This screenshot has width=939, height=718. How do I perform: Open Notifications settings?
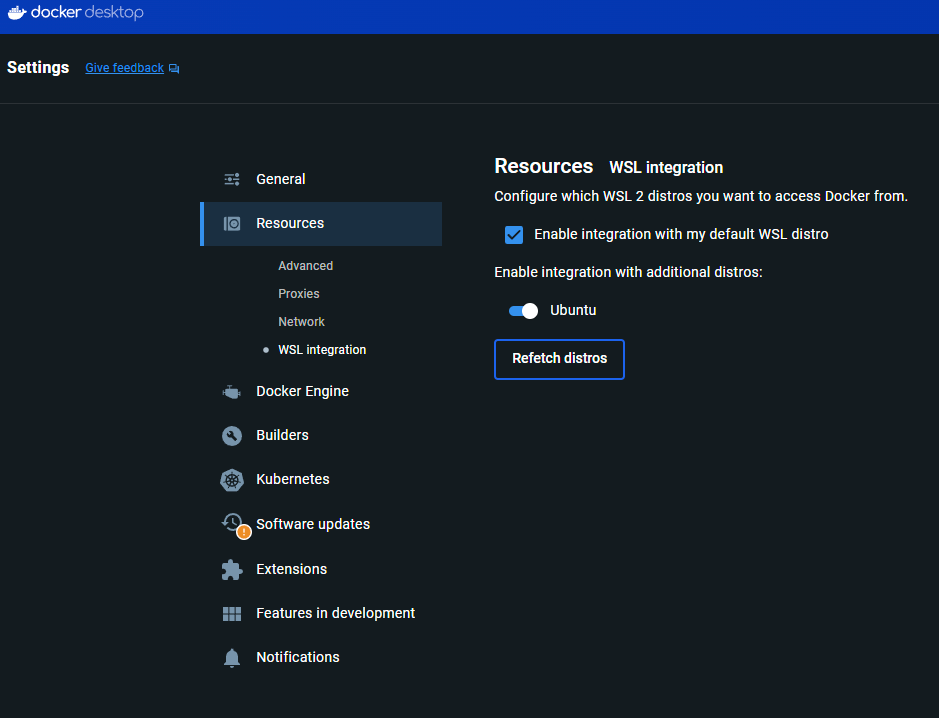321,658
